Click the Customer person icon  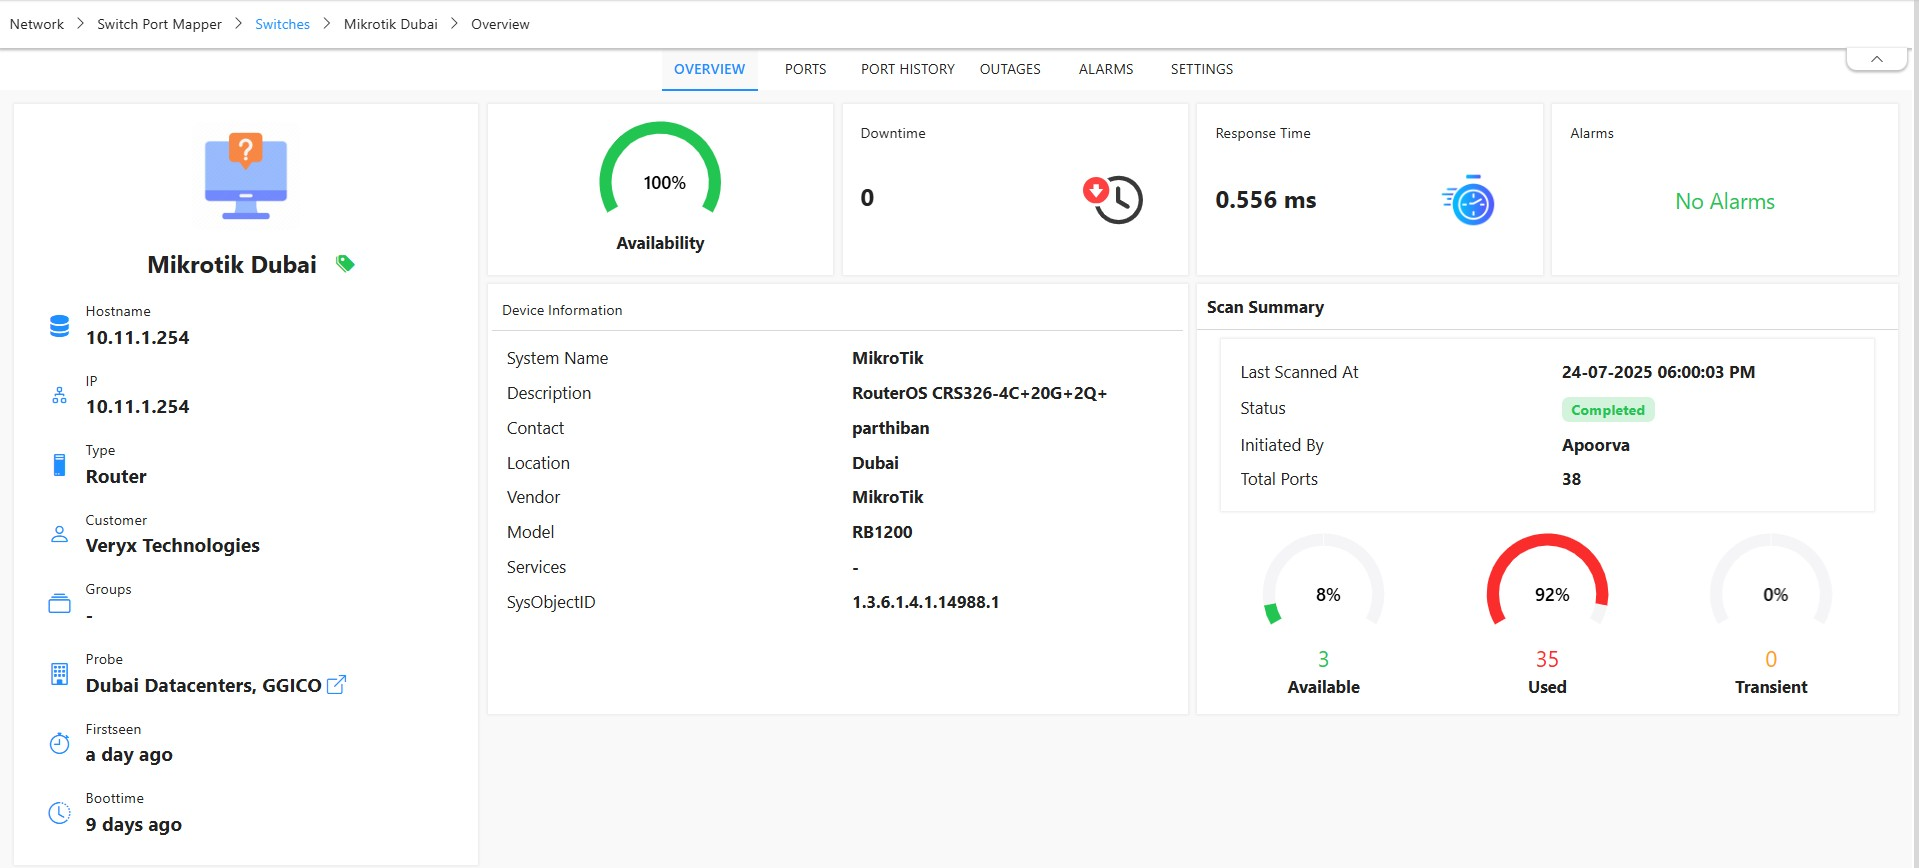(60, 534)
